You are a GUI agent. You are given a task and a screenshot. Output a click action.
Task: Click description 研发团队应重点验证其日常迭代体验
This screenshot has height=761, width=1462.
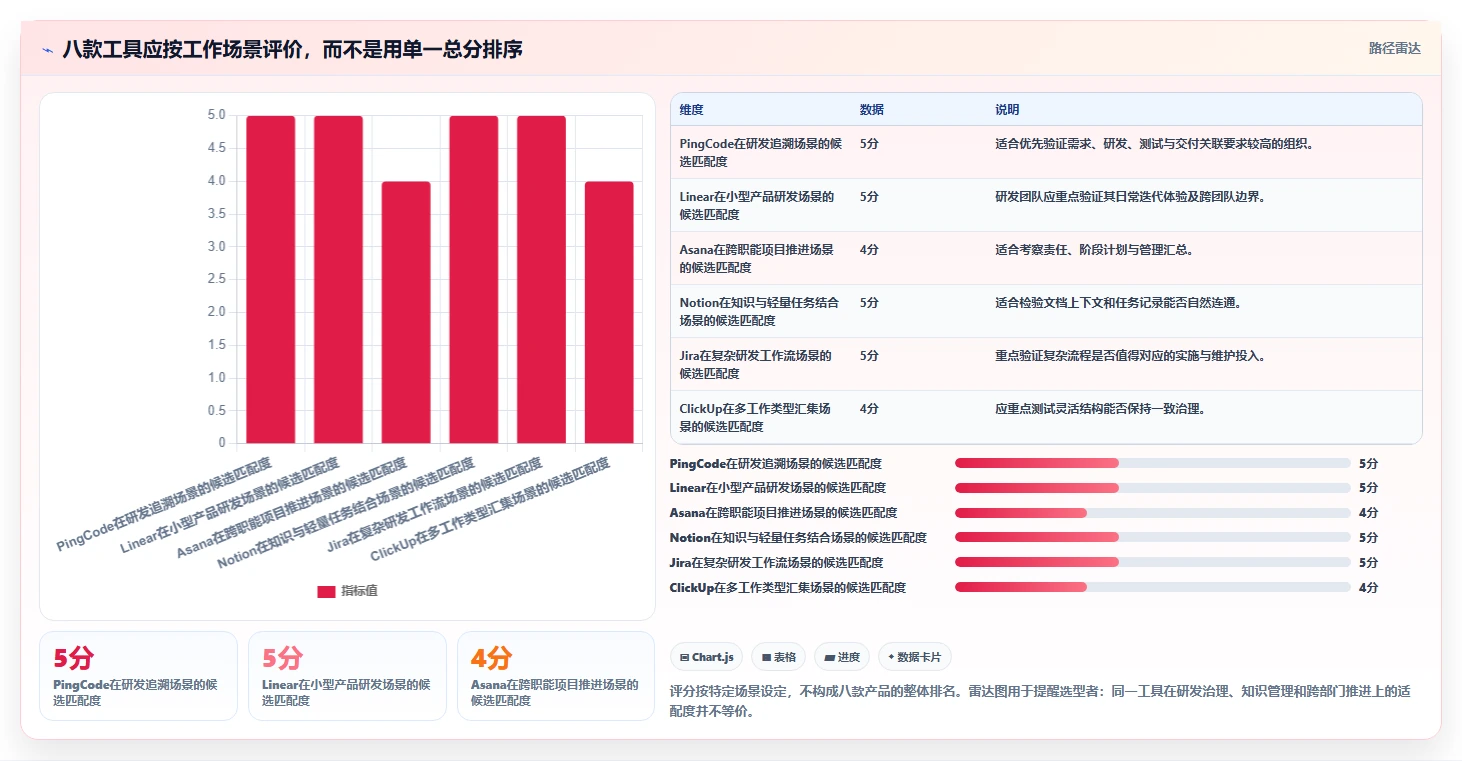click(x=1131, y=197)
